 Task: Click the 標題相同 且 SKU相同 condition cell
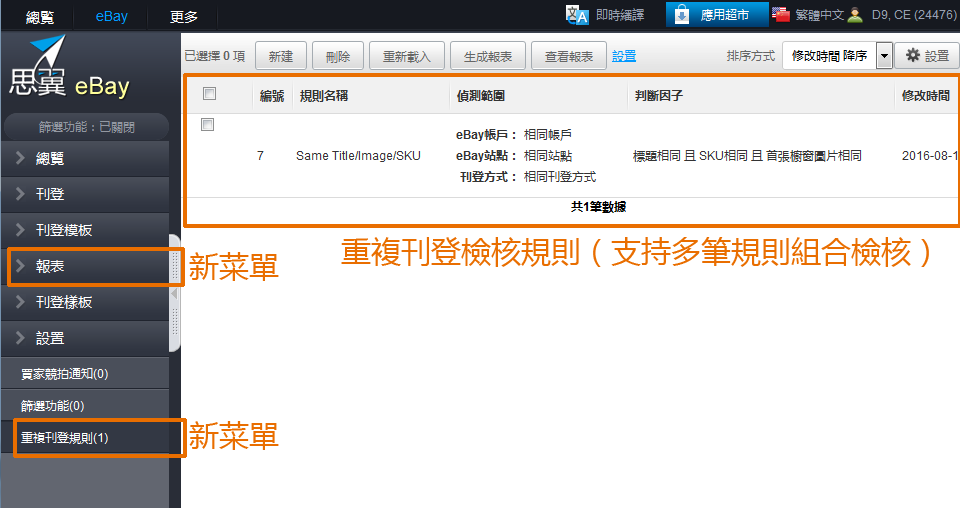point(747,155)
